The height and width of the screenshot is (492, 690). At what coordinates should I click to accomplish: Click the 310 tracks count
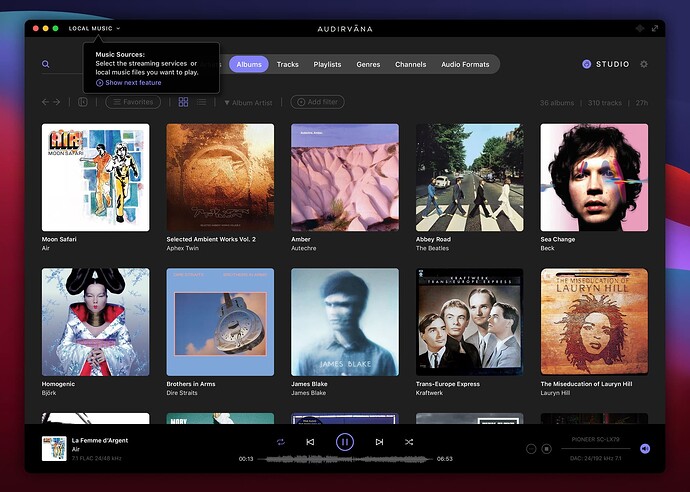(605, 103)
